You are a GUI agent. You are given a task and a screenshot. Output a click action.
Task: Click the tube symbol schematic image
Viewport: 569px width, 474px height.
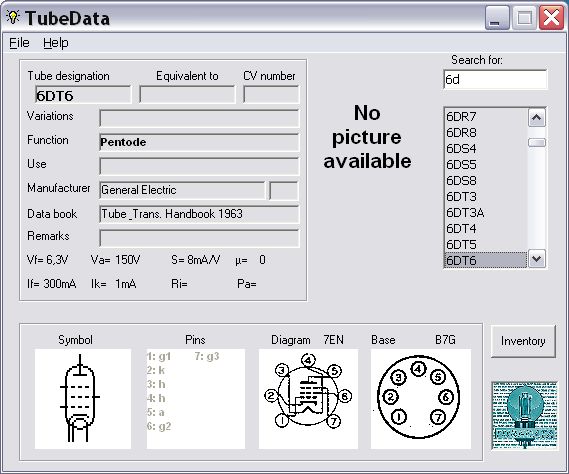point(83,399)
